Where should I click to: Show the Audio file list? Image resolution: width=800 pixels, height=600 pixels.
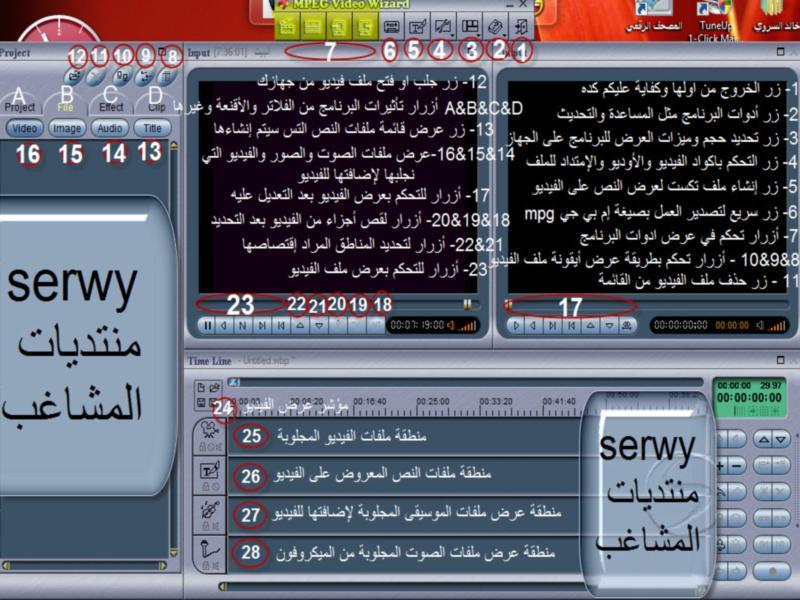point(110,128)
